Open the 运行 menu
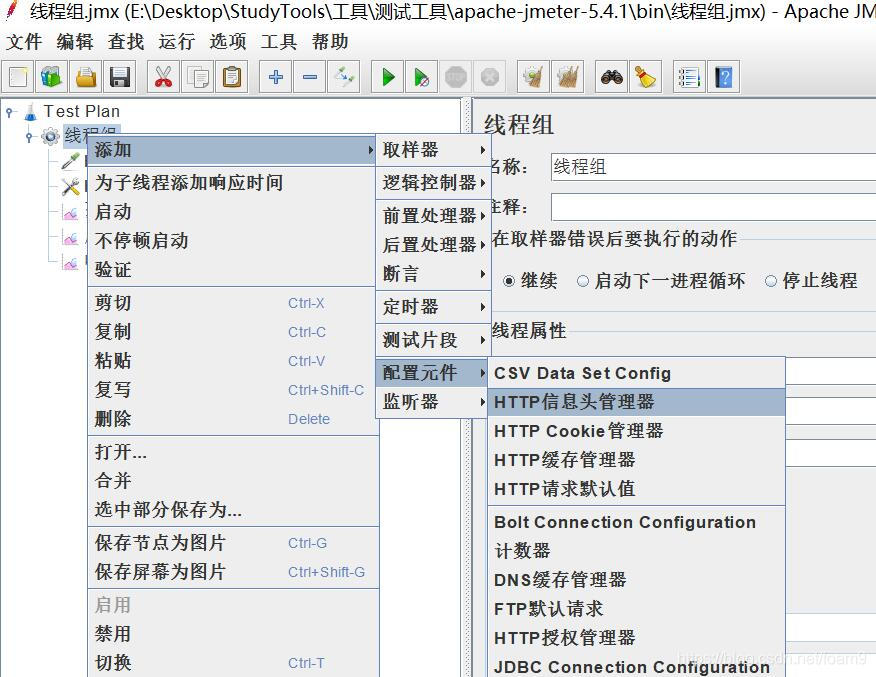The width and height of the screenshot is (876, 677). [x=177, y=41]
